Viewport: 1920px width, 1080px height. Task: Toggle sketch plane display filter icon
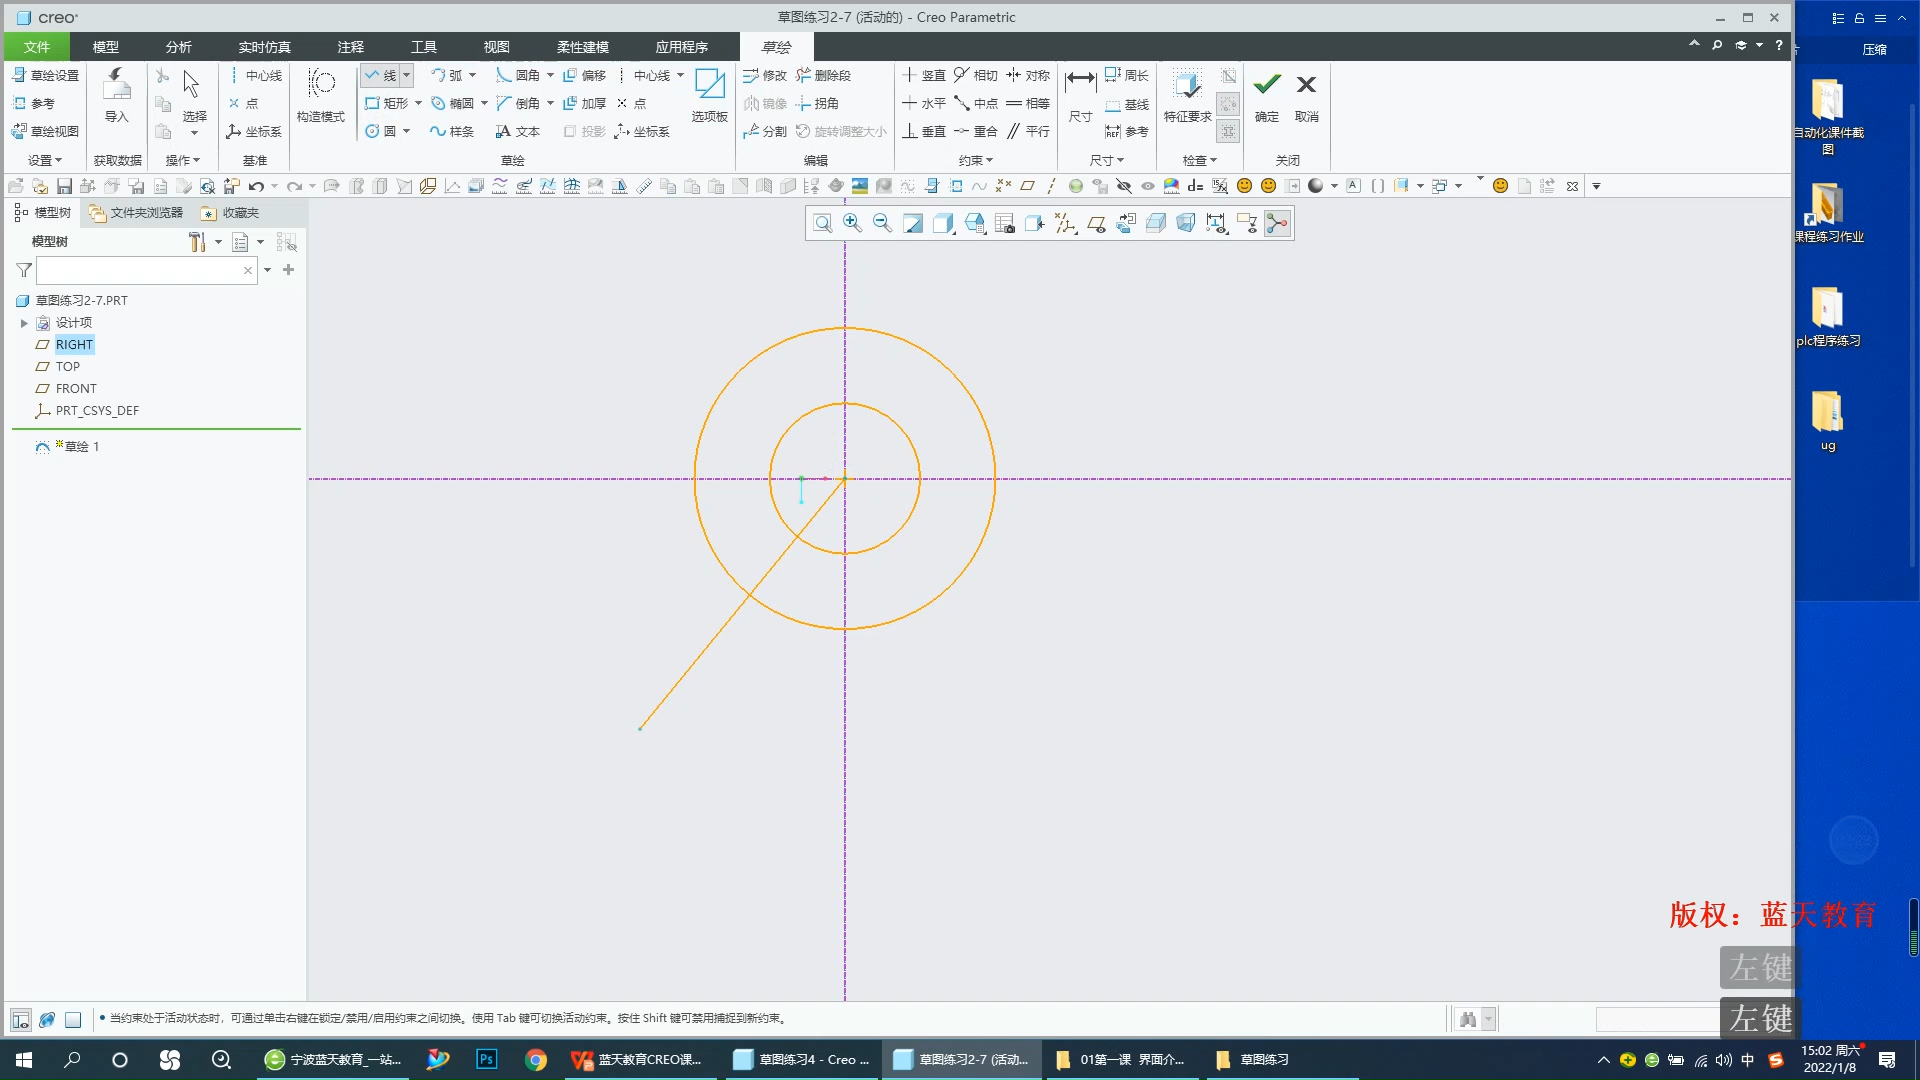tap(1096, 223)
